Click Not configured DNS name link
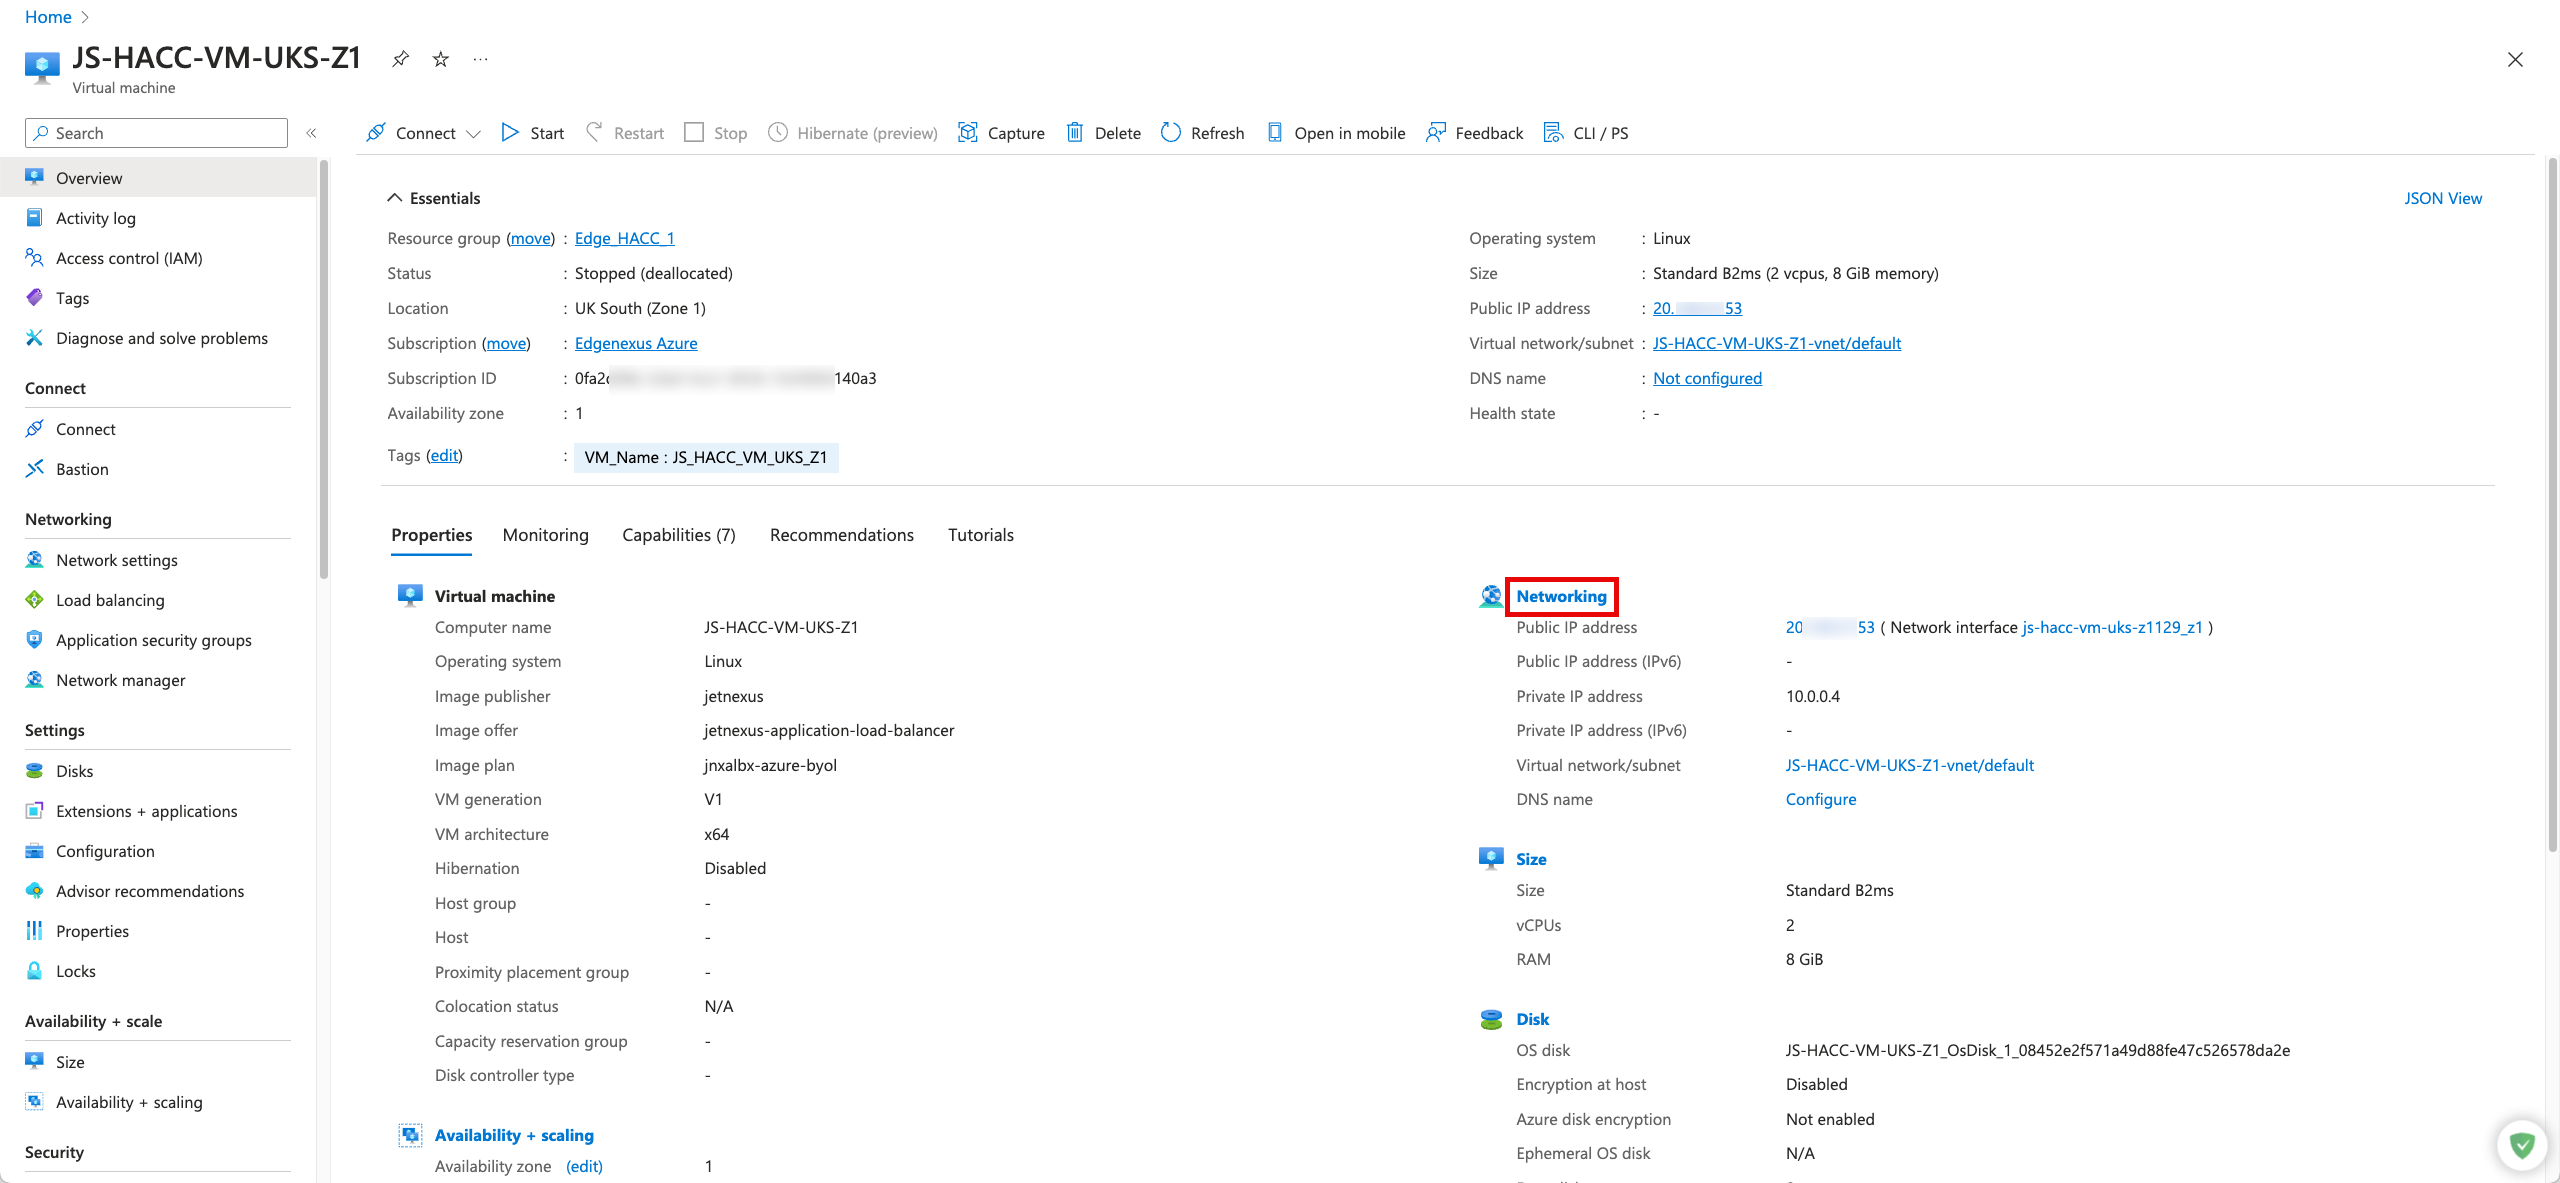 coord(1707,378)
